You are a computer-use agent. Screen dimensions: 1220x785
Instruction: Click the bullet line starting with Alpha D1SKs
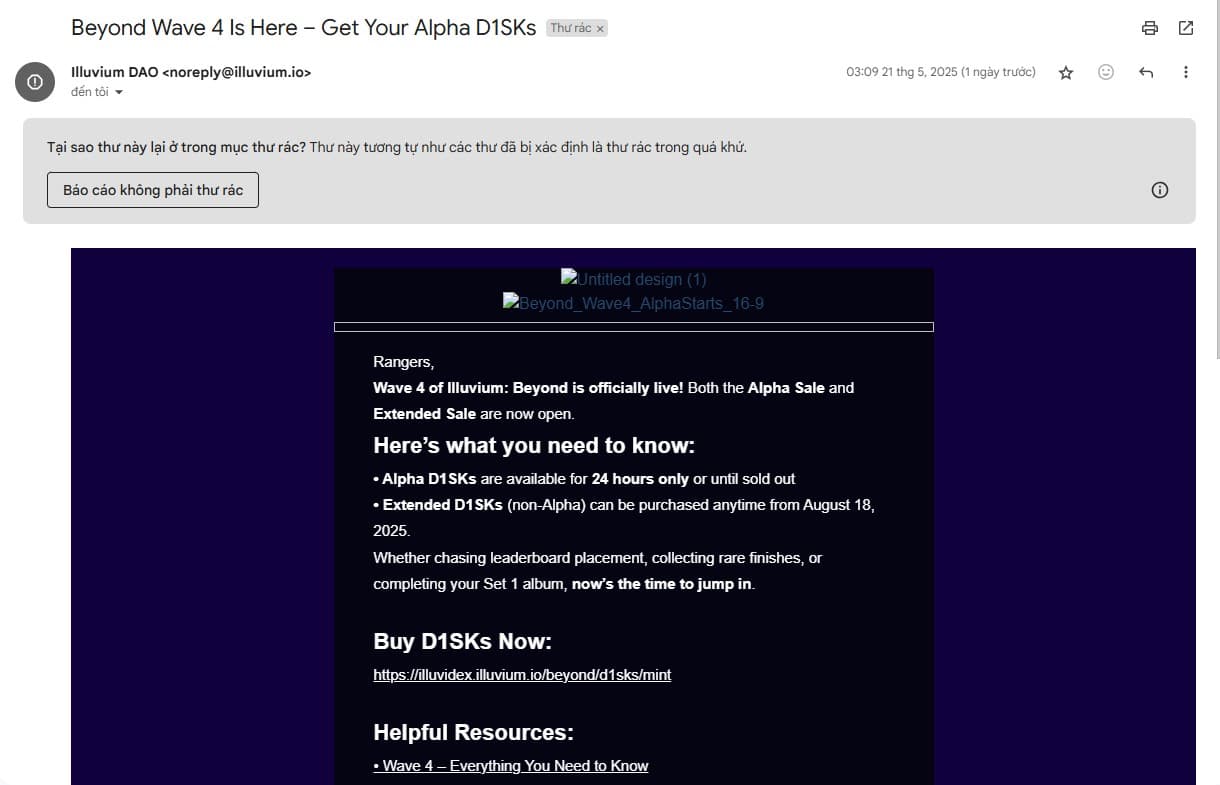584,479
